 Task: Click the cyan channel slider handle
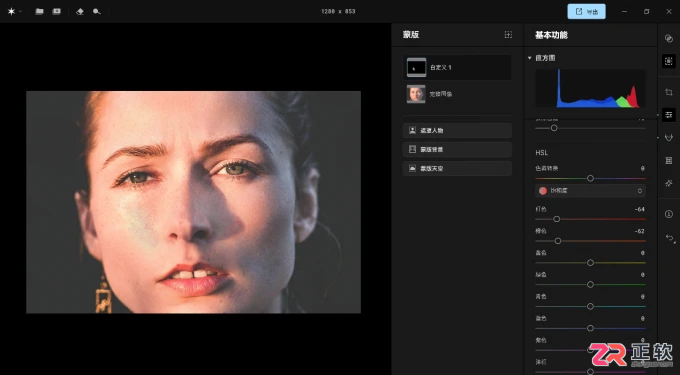(590, 306)
